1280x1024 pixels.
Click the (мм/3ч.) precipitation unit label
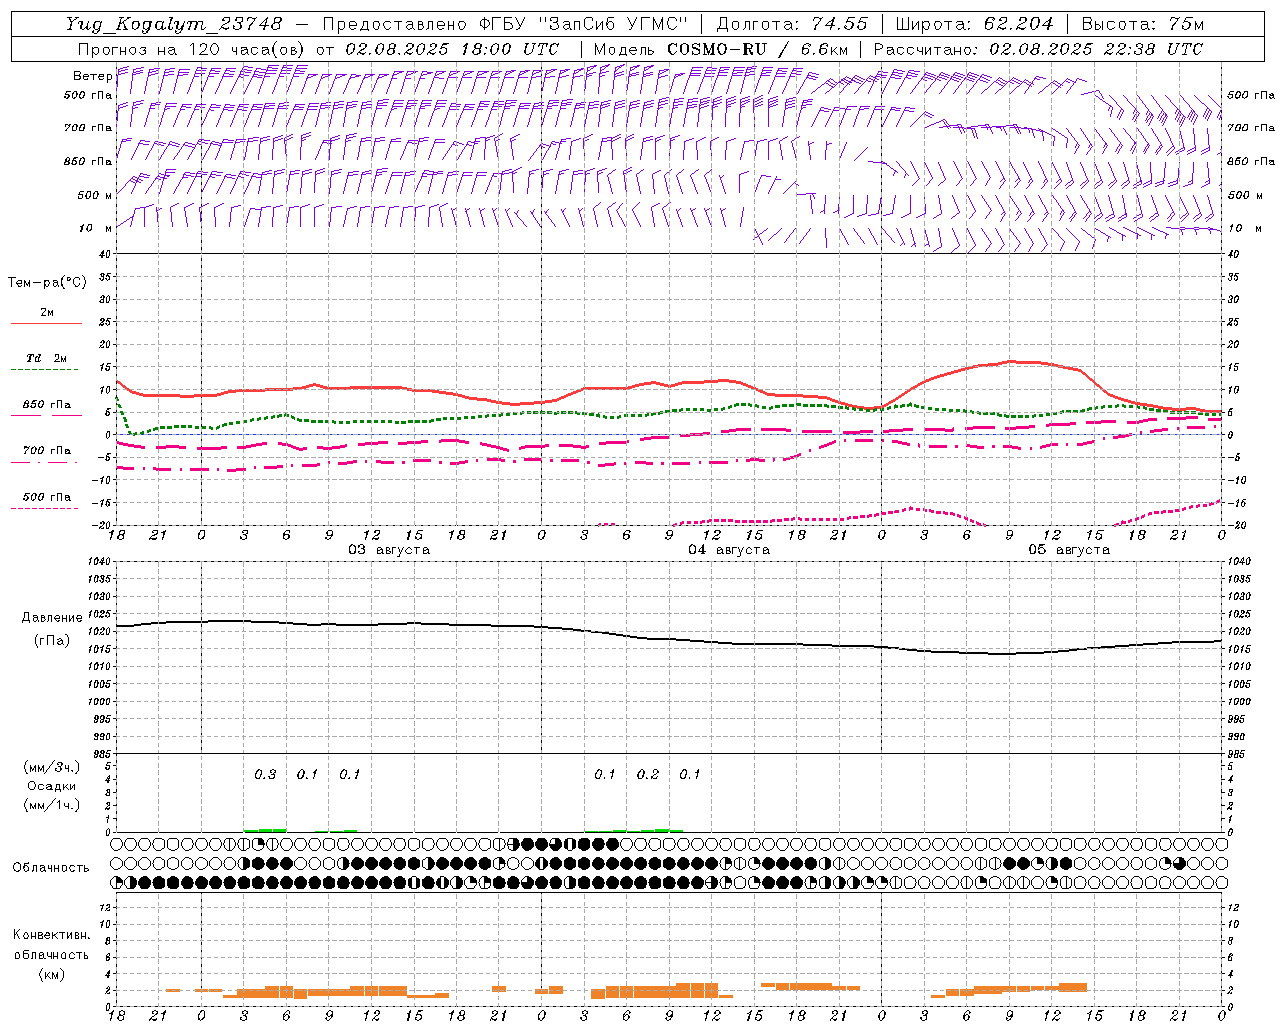[x=51, y=767]
